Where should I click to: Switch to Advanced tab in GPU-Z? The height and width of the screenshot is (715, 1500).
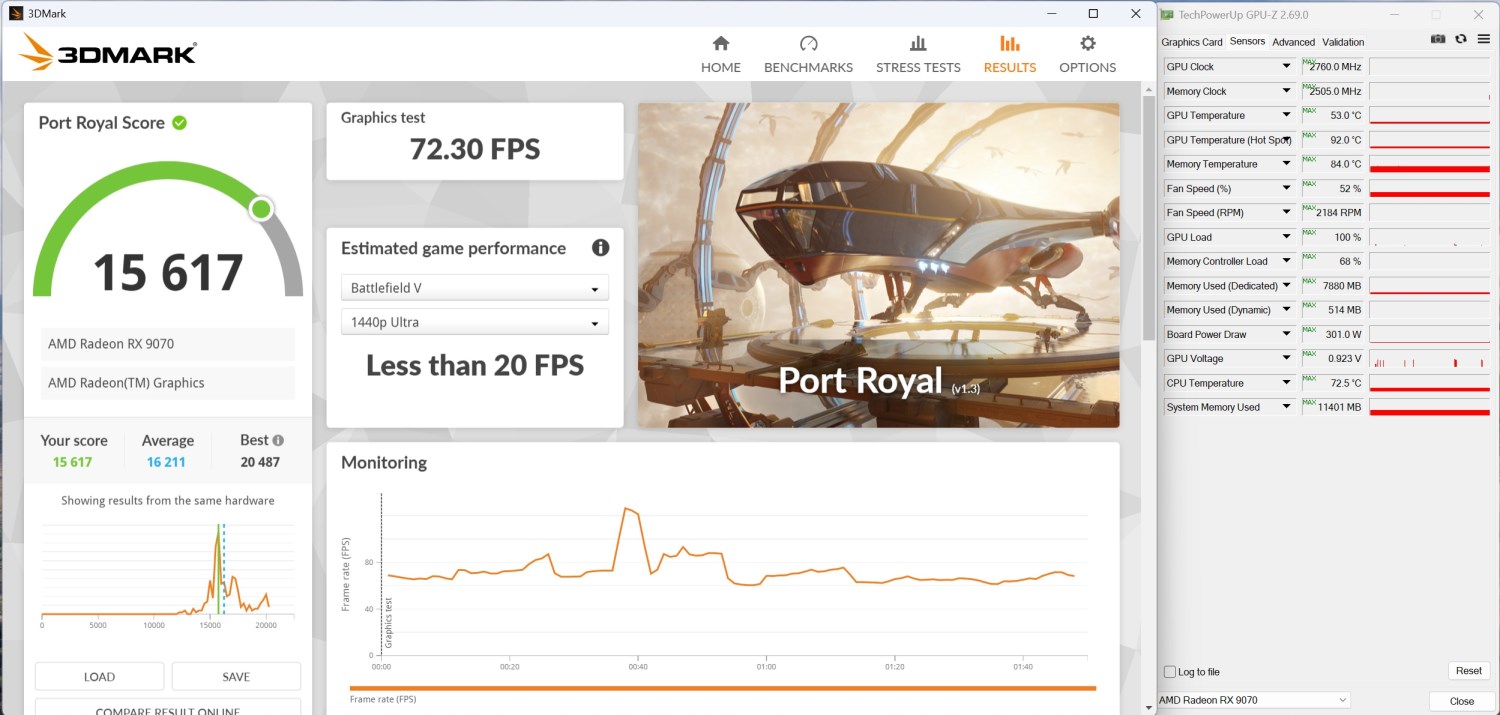[1293, 42]
